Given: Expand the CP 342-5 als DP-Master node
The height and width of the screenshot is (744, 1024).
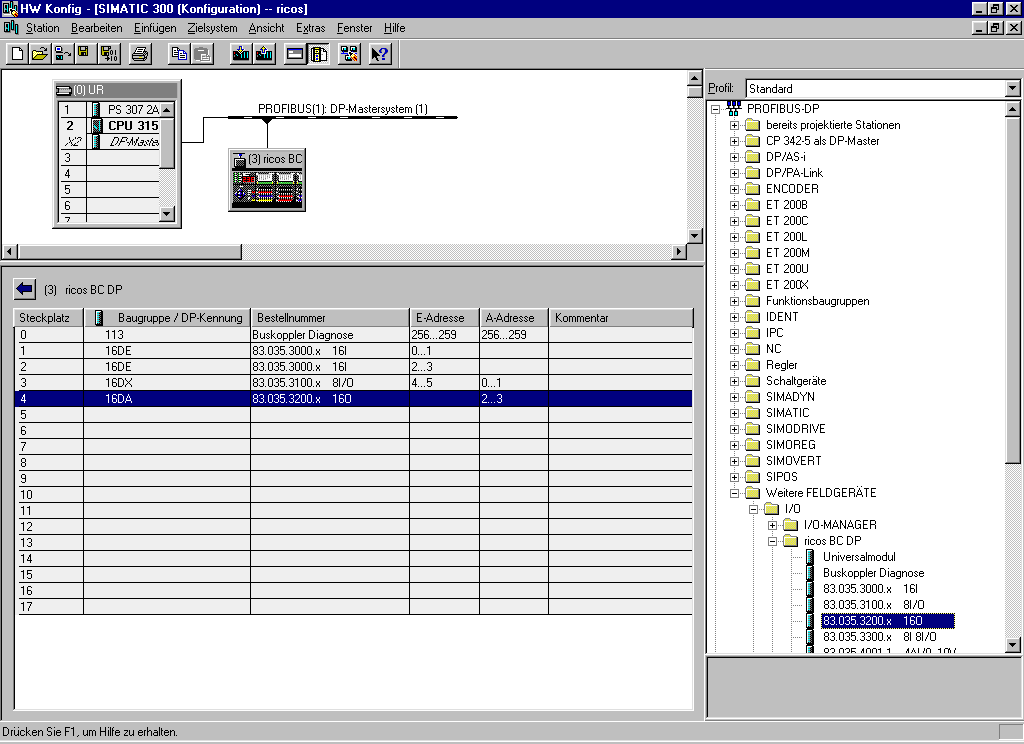Looking at the screenshot, I should pyautogui.click(x=734, y=141).
